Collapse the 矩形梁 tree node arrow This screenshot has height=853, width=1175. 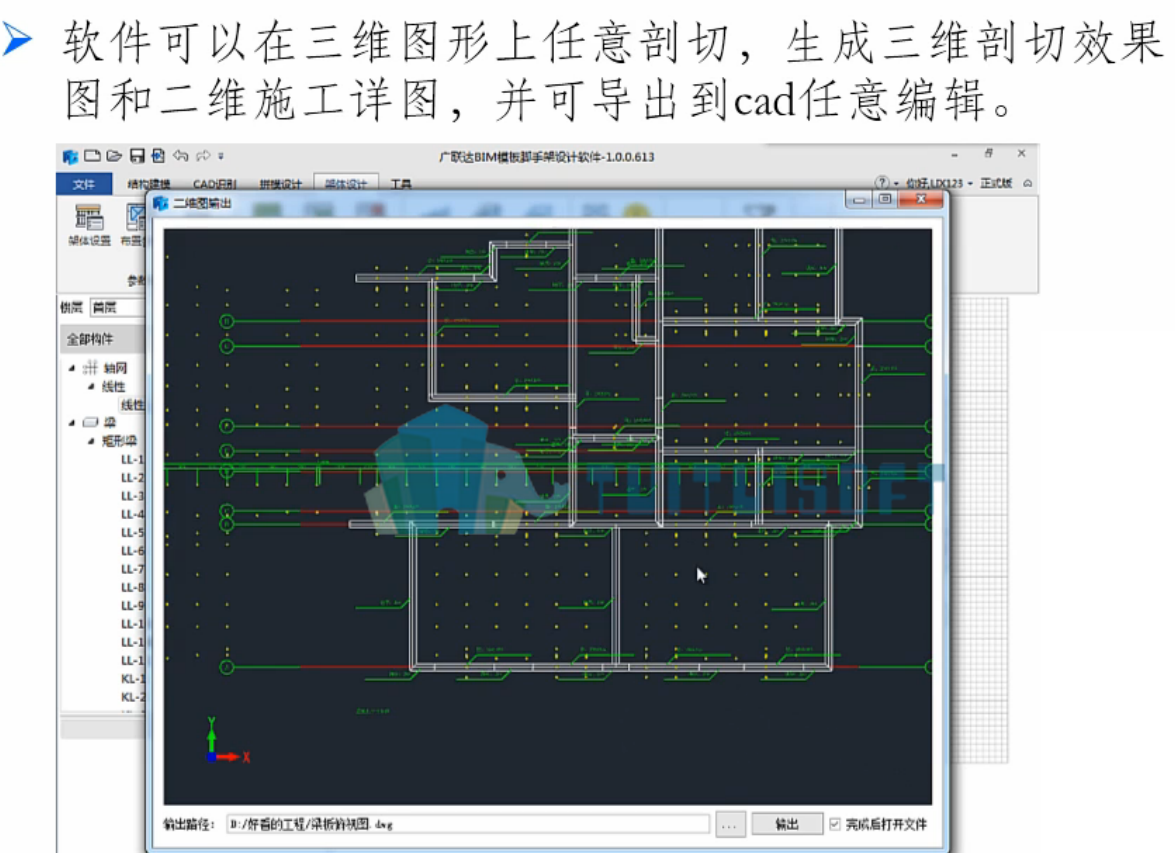tap(91, 441)
